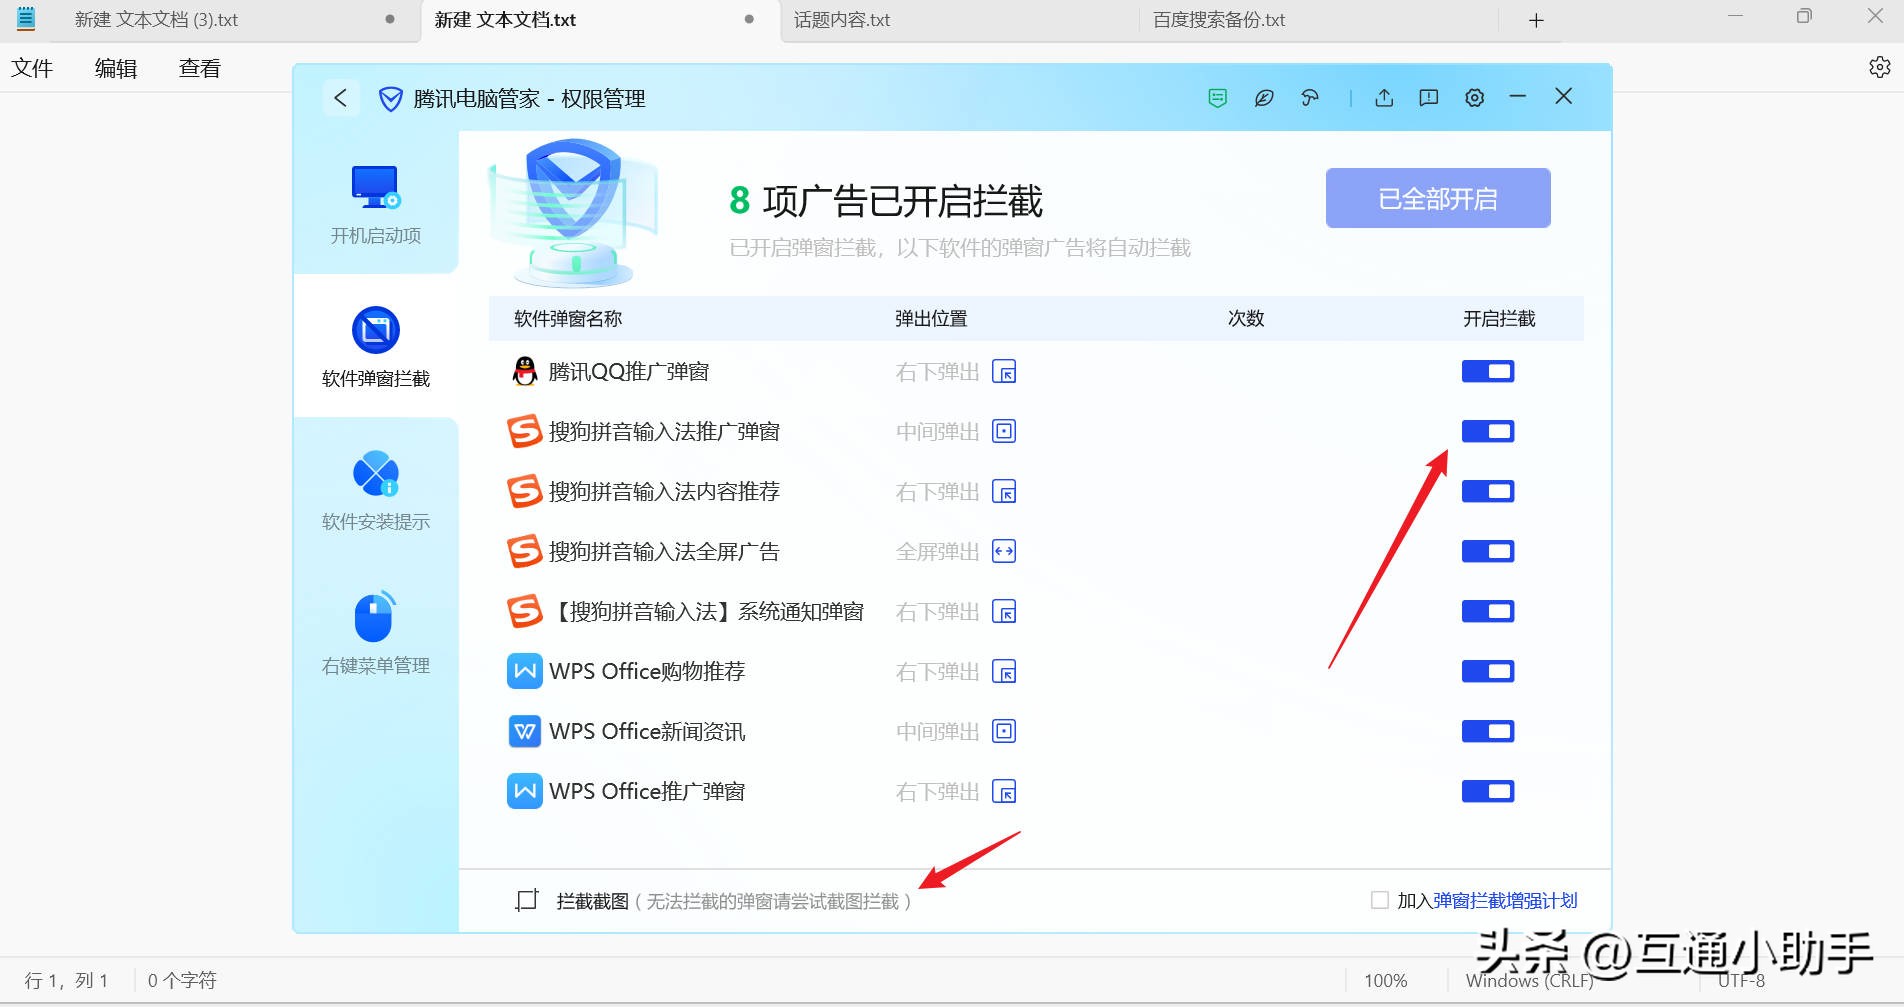Click the green shield member icon

click(x=1216, y=98)
